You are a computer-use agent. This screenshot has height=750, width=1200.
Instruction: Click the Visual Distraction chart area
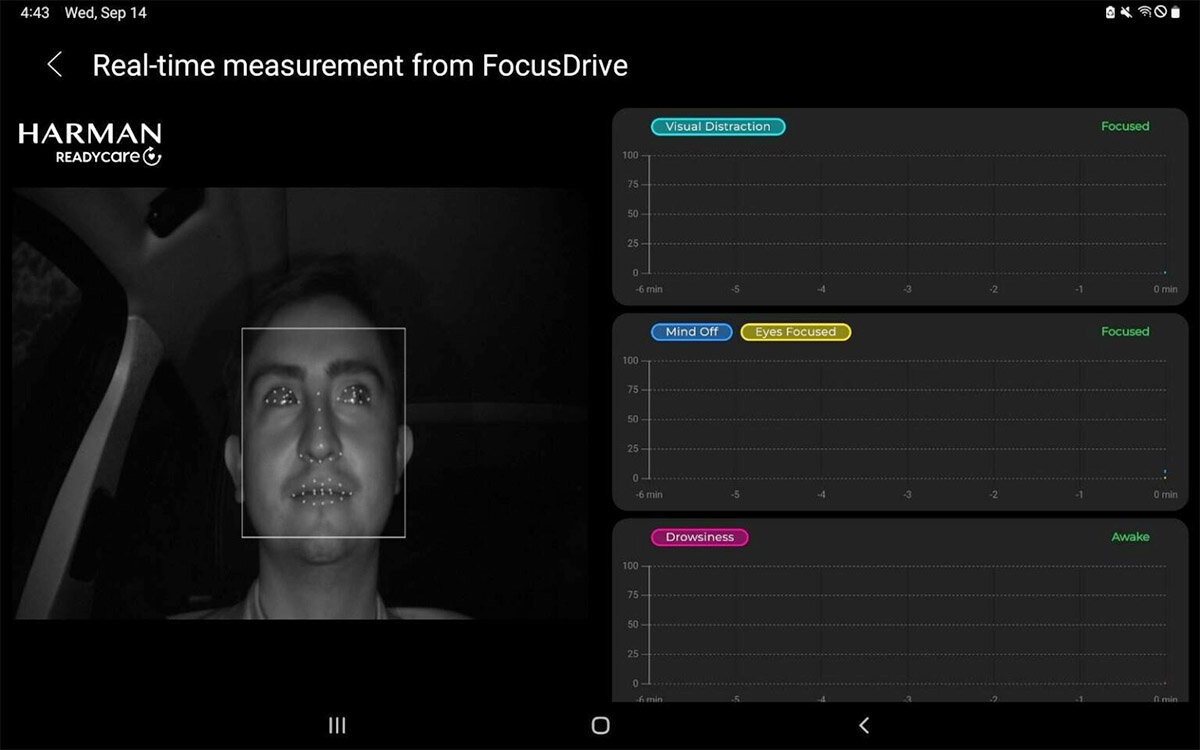907,214
